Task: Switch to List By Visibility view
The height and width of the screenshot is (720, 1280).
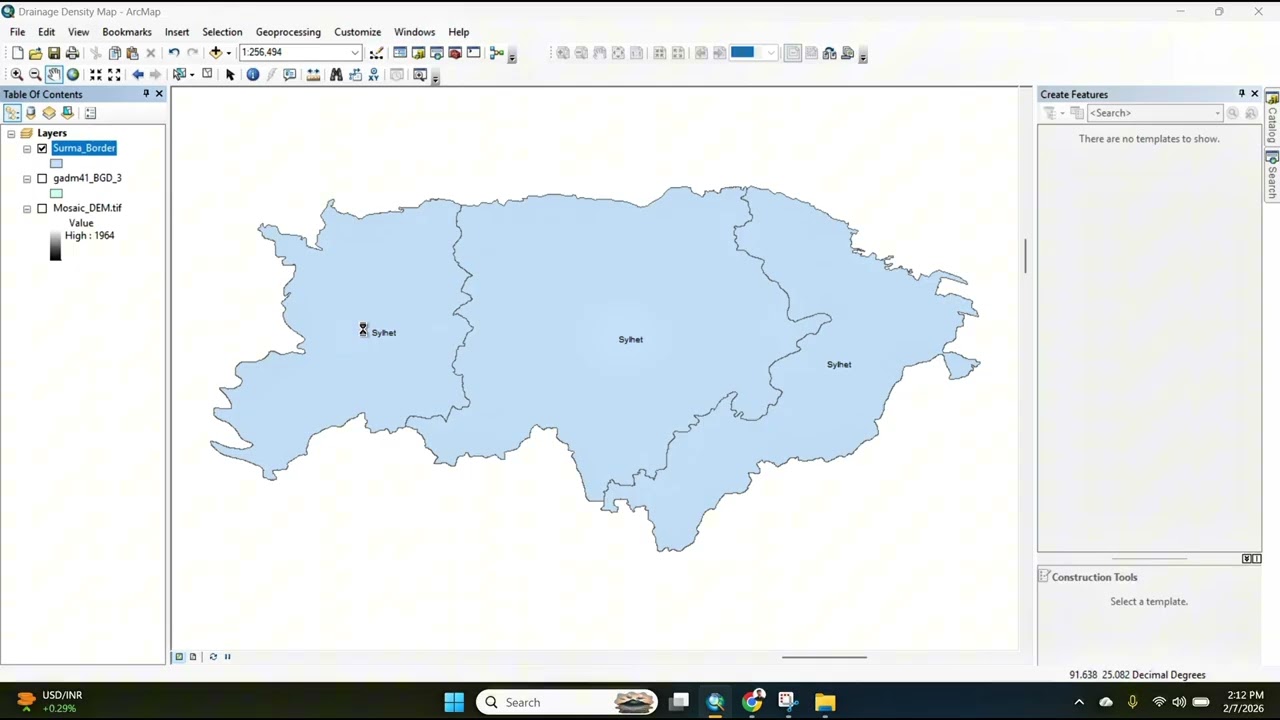Action: 49,113
